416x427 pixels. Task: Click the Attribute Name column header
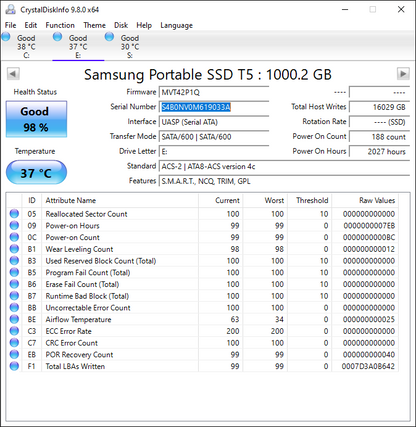coord(120,200)
